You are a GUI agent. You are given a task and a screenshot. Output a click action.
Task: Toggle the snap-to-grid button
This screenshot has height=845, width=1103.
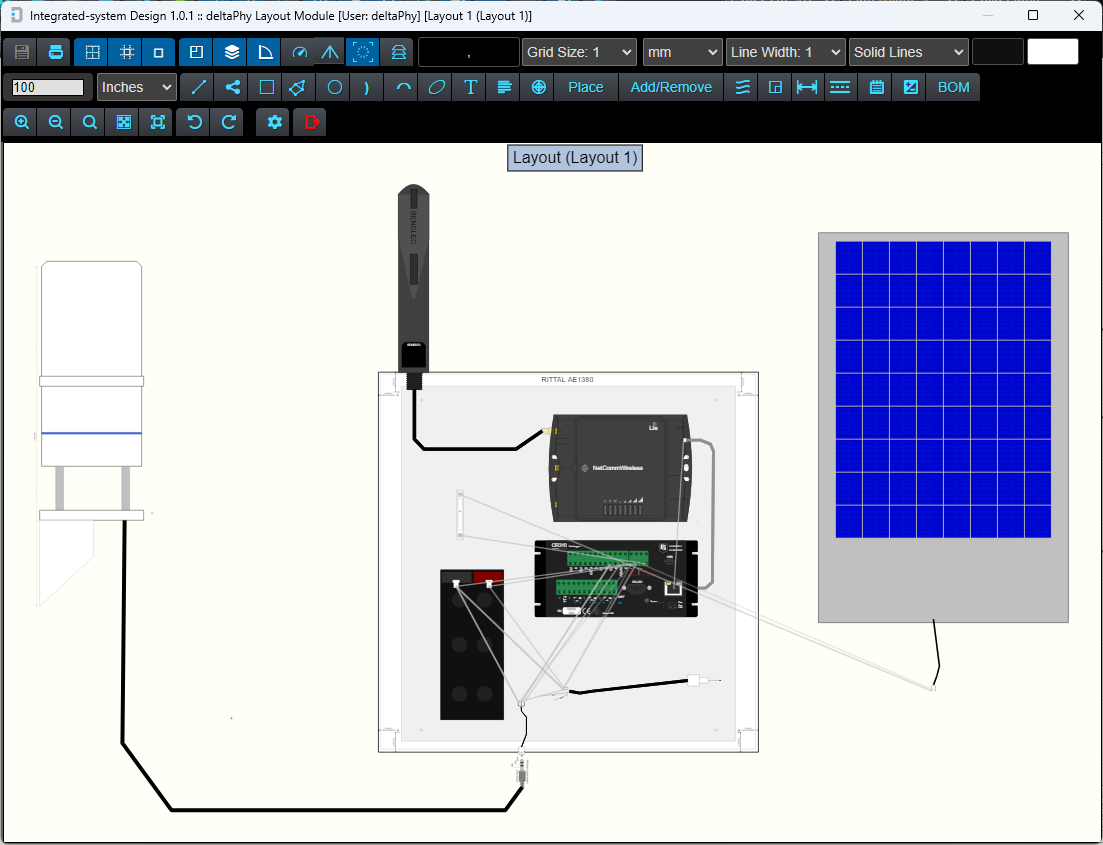click(x=126, y=51)
